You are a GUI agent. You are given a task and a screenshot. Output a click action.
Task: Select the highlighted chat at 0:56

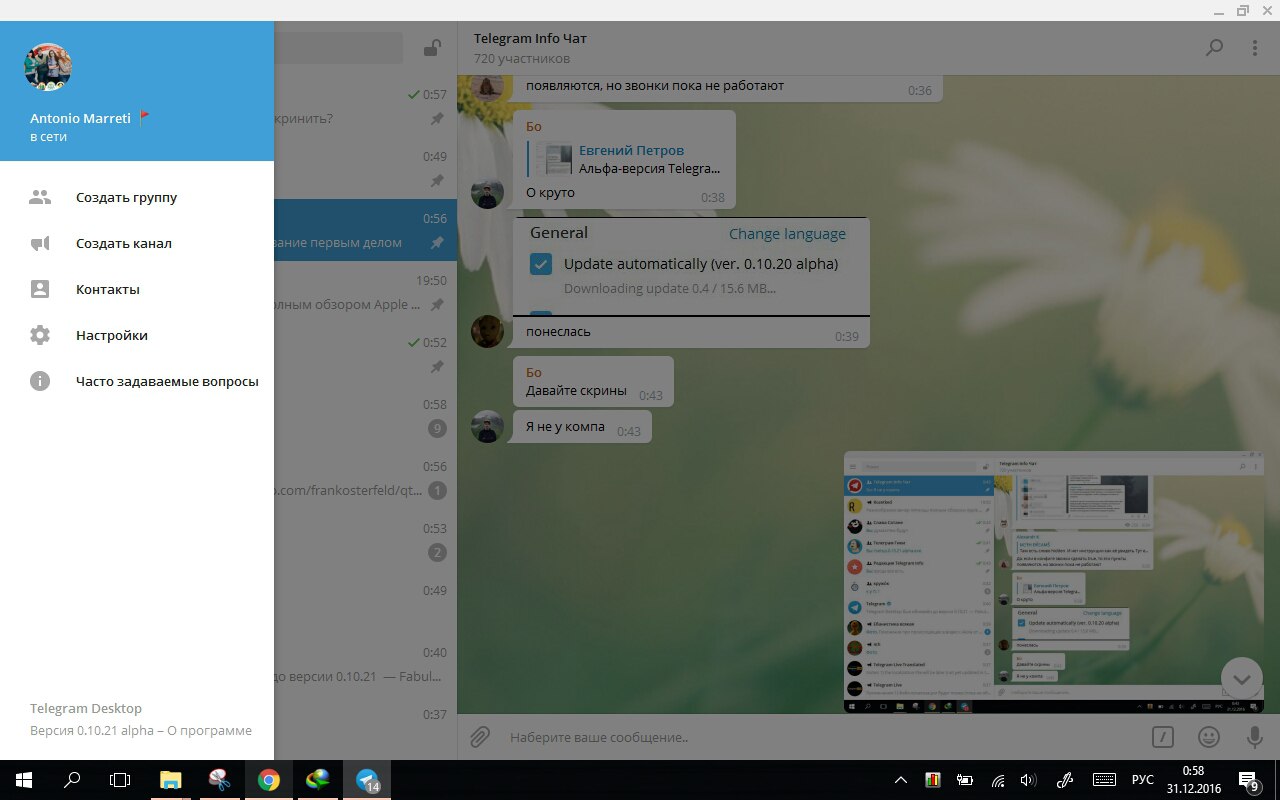365,230
